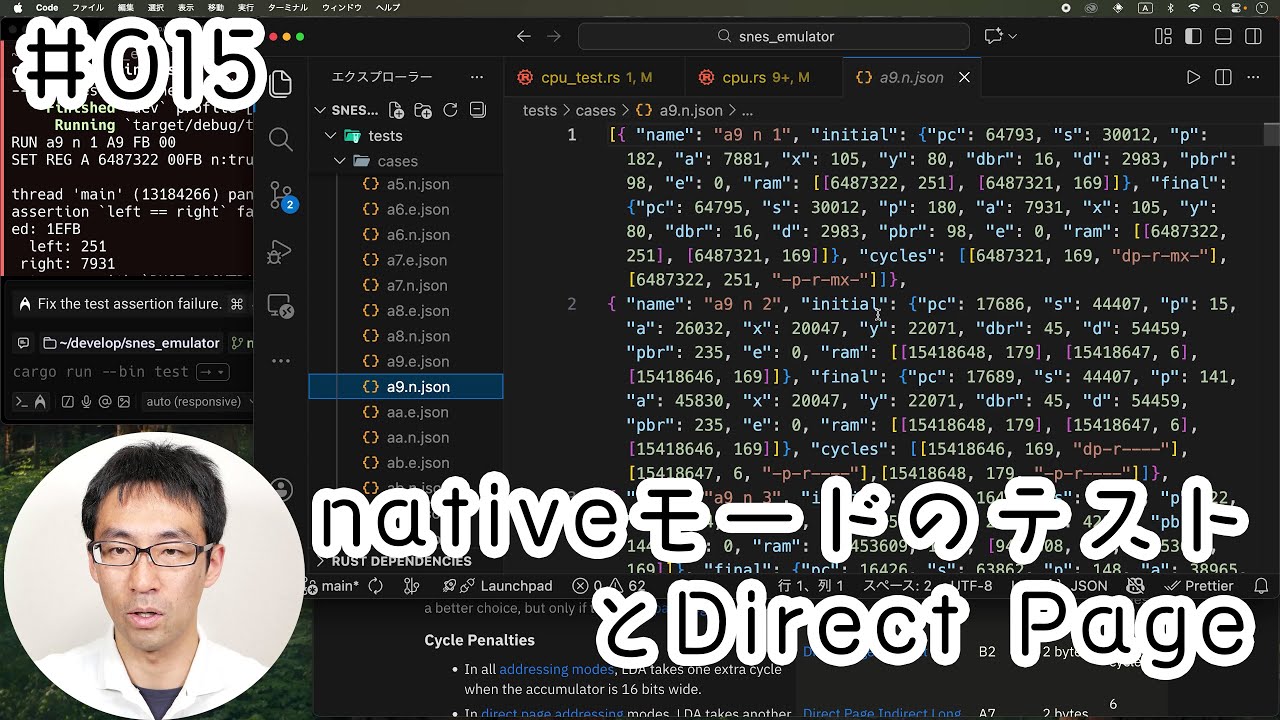This screenshot has width=1280, height=720.
Task: Click the Prettier status bar item
Action: click(1198, 586)
